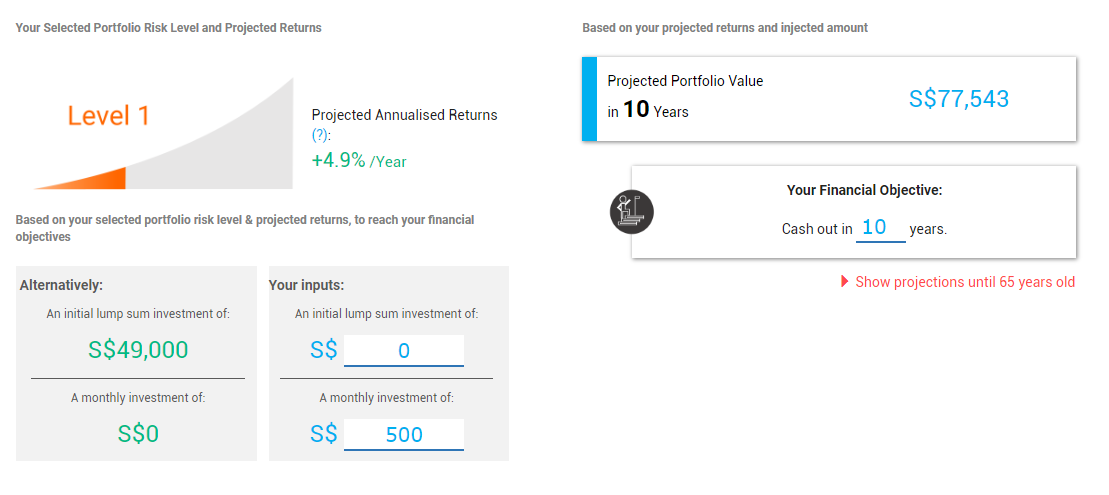The width and height of the screenshot is (1109, 495).
Task: Click the +4.9% /Year returns figure
Action: [358, 161]
